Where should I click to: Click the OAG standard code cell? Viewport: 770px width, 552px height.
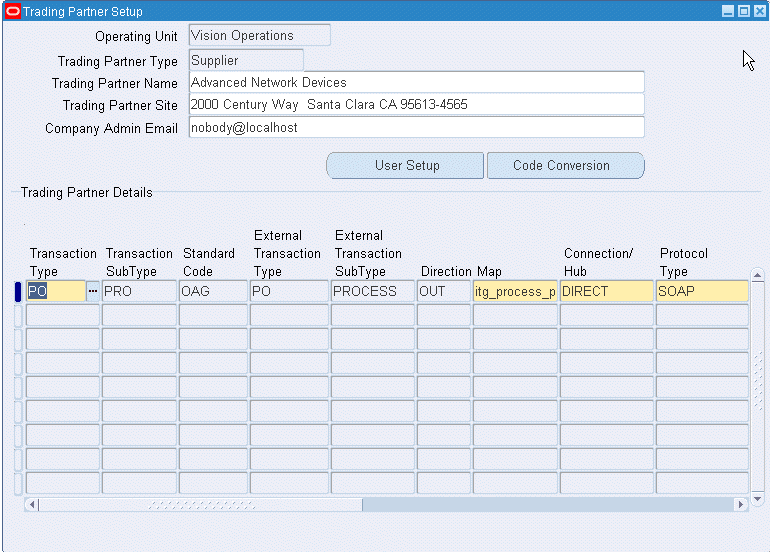(x=213, y=291)
